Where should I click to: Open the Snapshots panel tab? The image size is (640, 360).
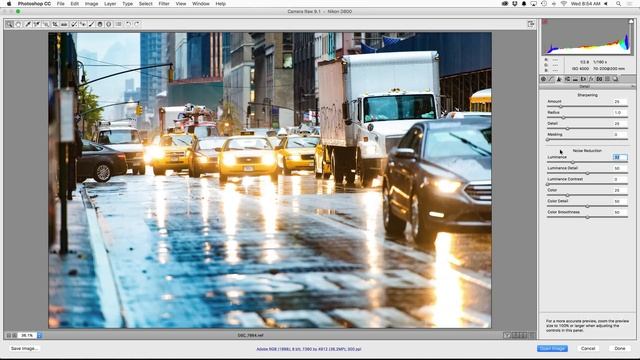pos(616,79)
